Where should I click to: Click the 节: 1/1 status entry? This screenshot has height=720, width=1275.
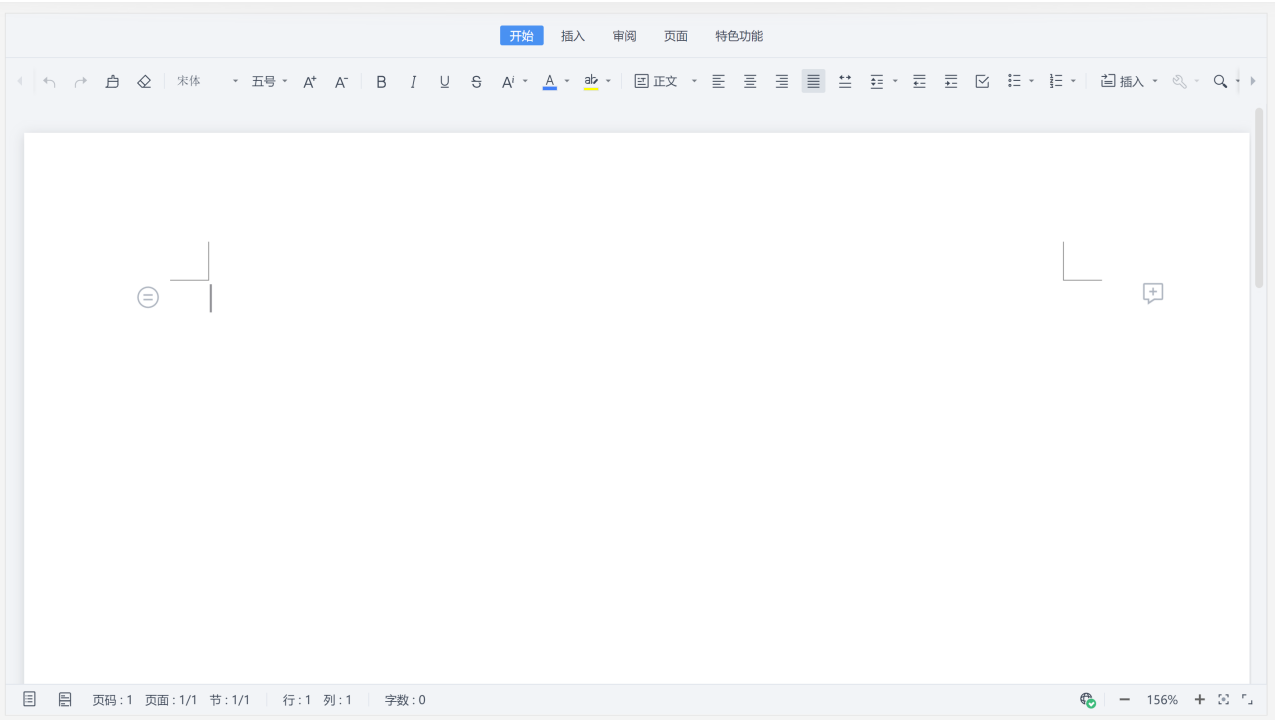(x=230, y=700)
